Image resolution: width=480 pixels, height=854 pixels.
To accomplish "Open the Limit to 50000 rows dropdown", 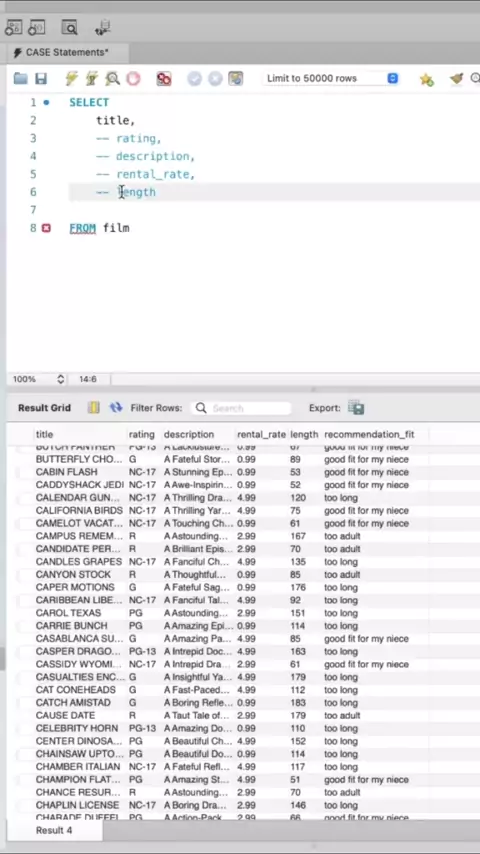I will [x=331, y=78].
